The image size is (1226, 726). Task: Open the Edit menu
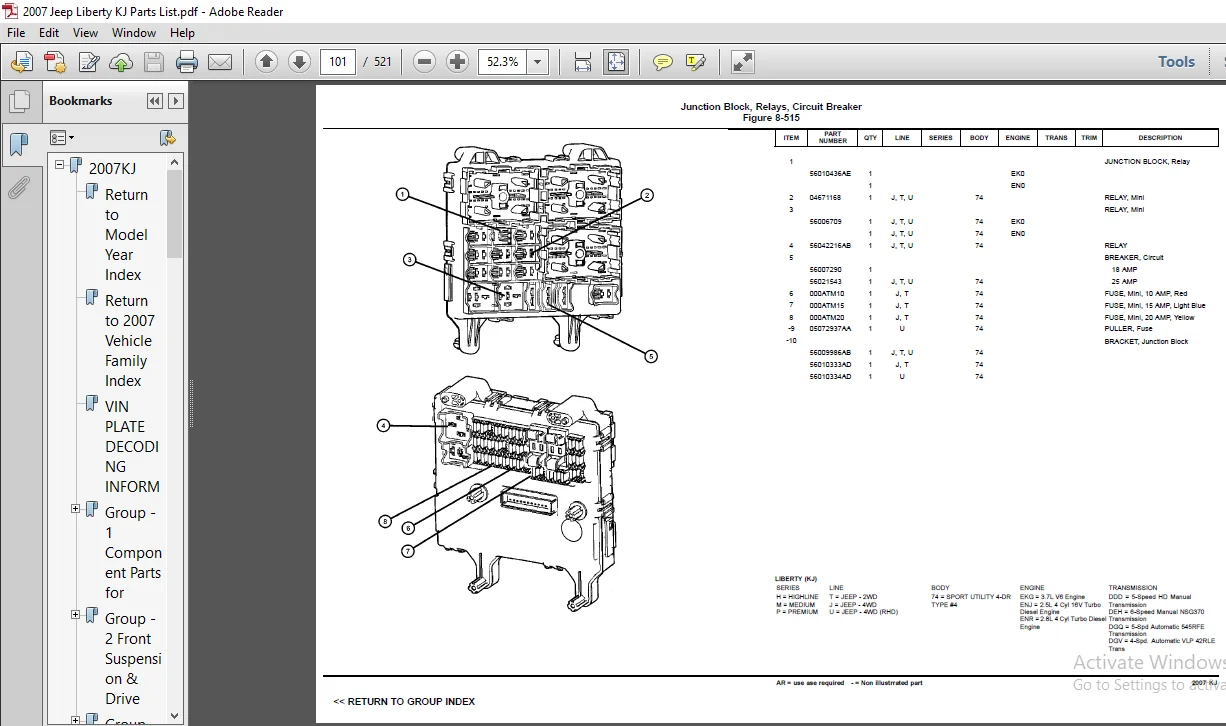(x=50, y=32)
